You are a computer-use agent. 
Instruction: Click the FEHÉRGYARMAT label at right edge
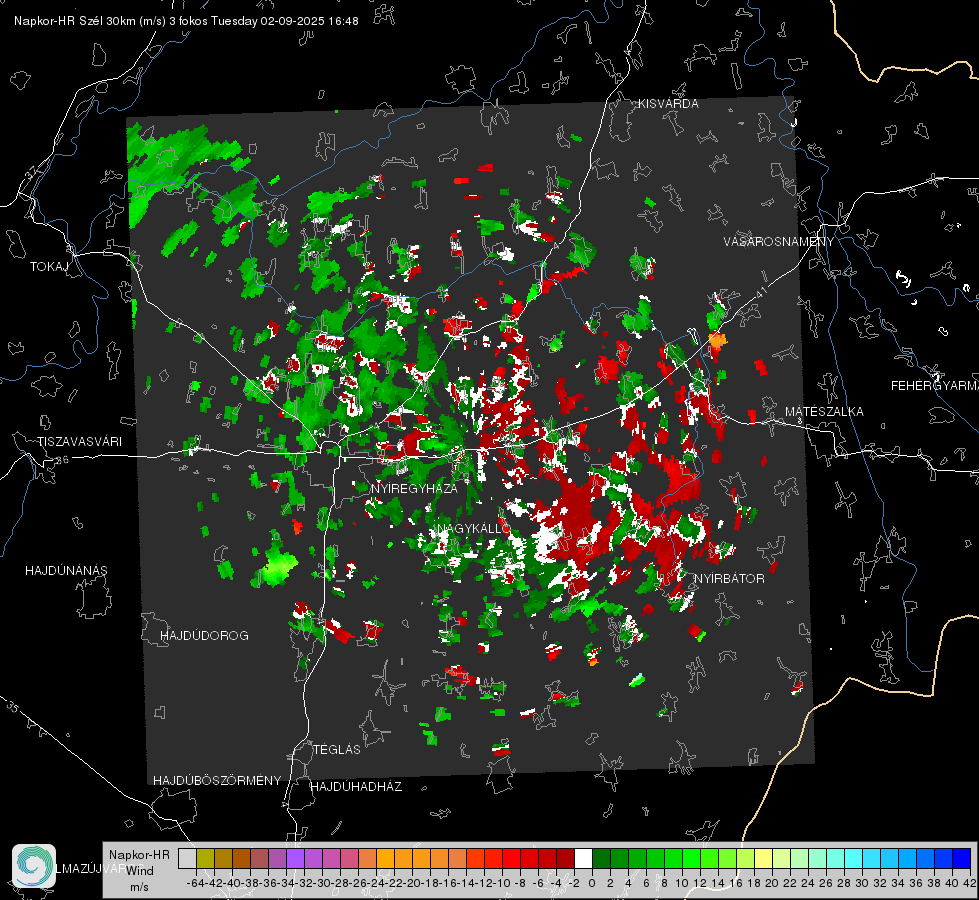935,386
